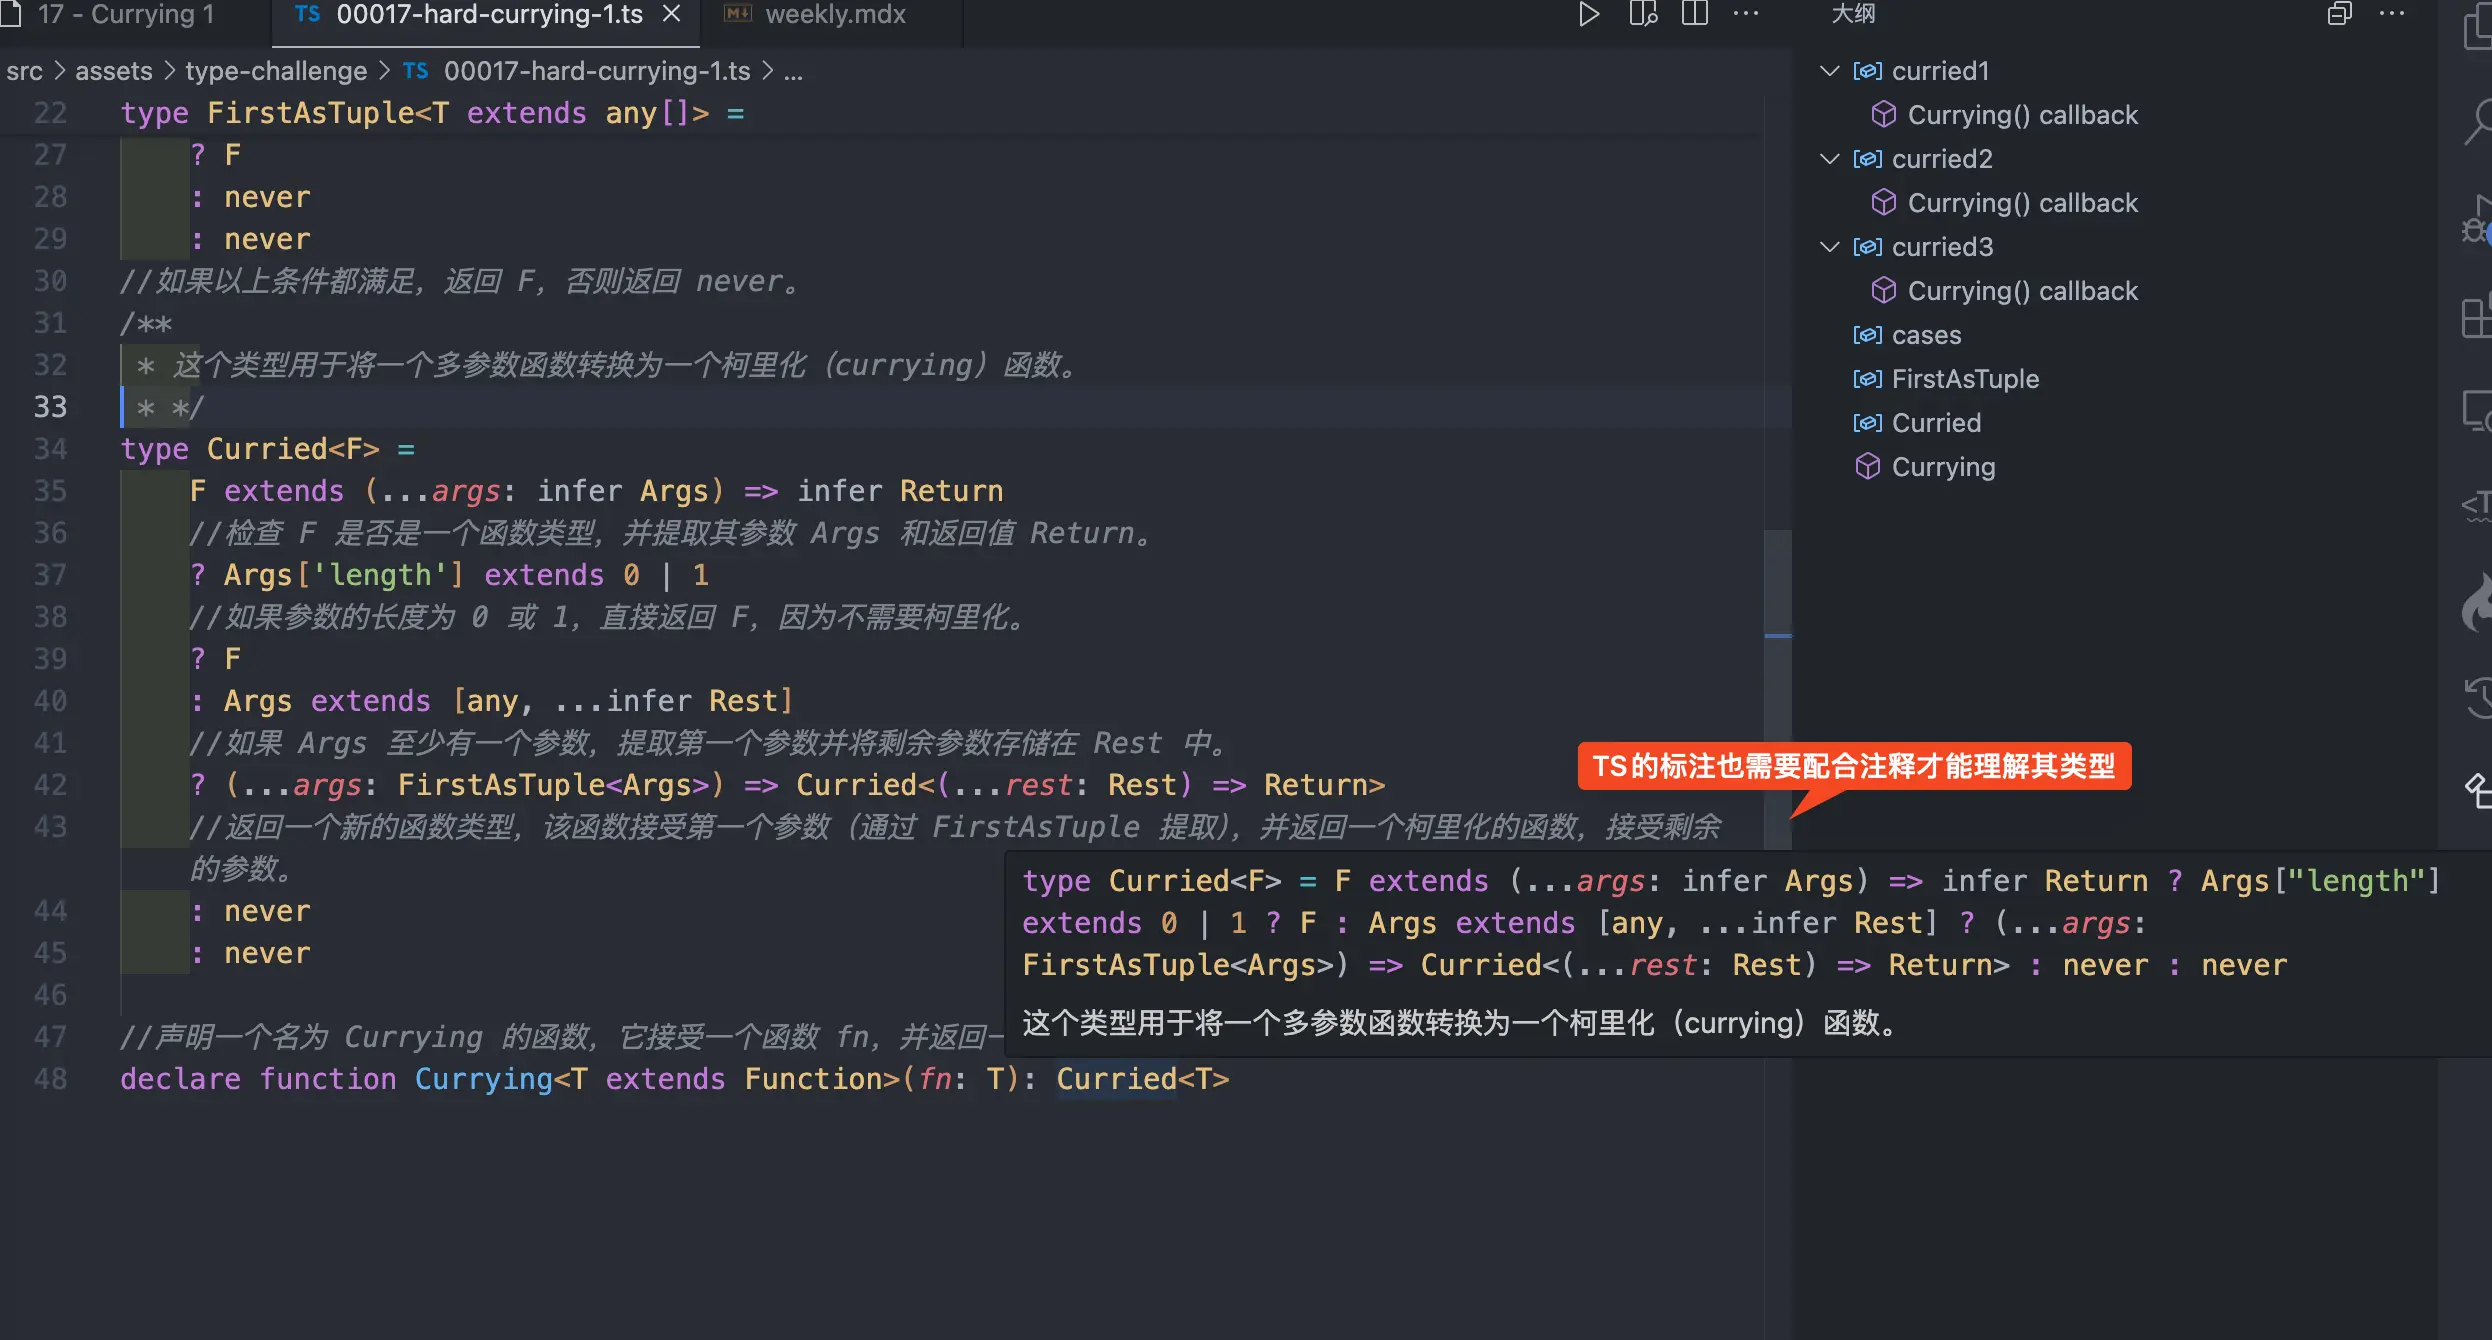The image size is (2492, 1340).
Task: Split the editor right
Action: tap(1694, 14)
